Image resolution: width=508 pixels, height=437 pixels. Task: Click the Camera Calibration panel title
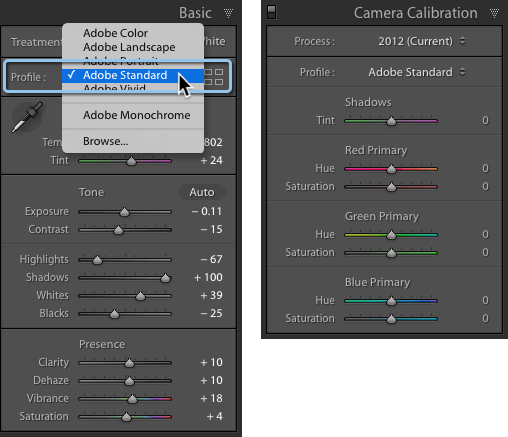click(x=416, y=13)
